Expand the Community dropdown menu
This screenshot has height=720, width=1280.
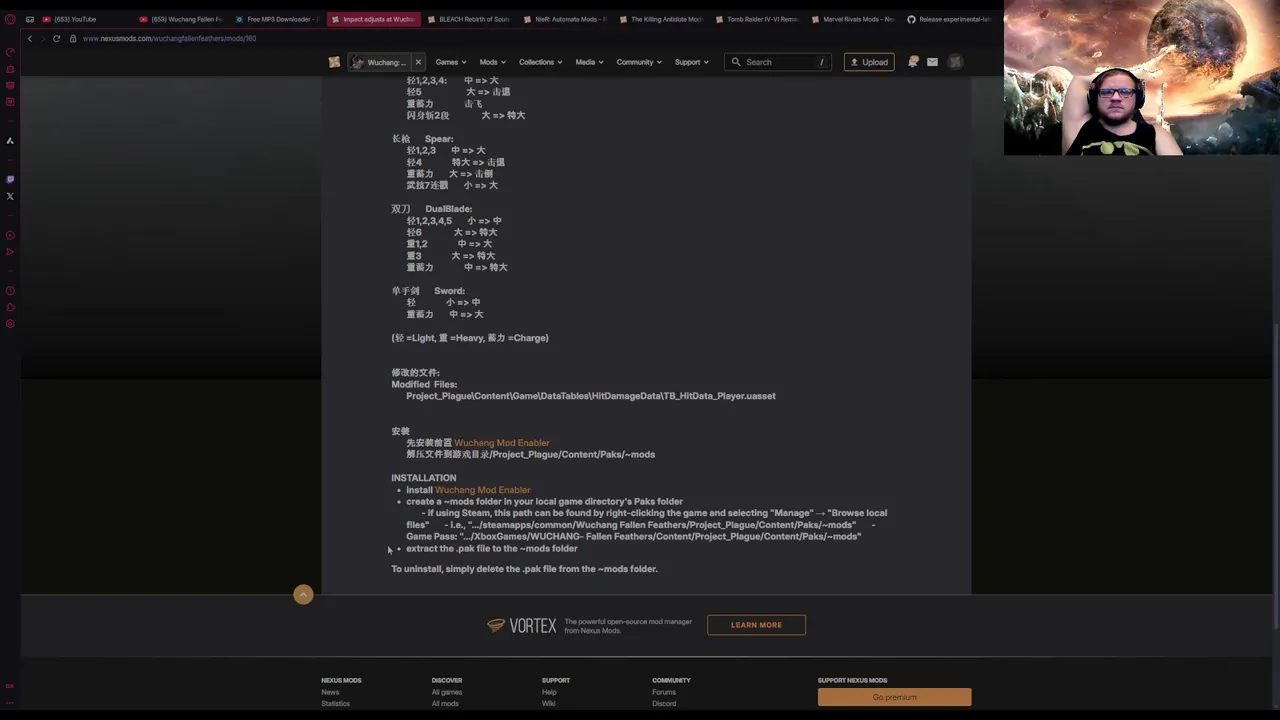(x=638, y=62)
